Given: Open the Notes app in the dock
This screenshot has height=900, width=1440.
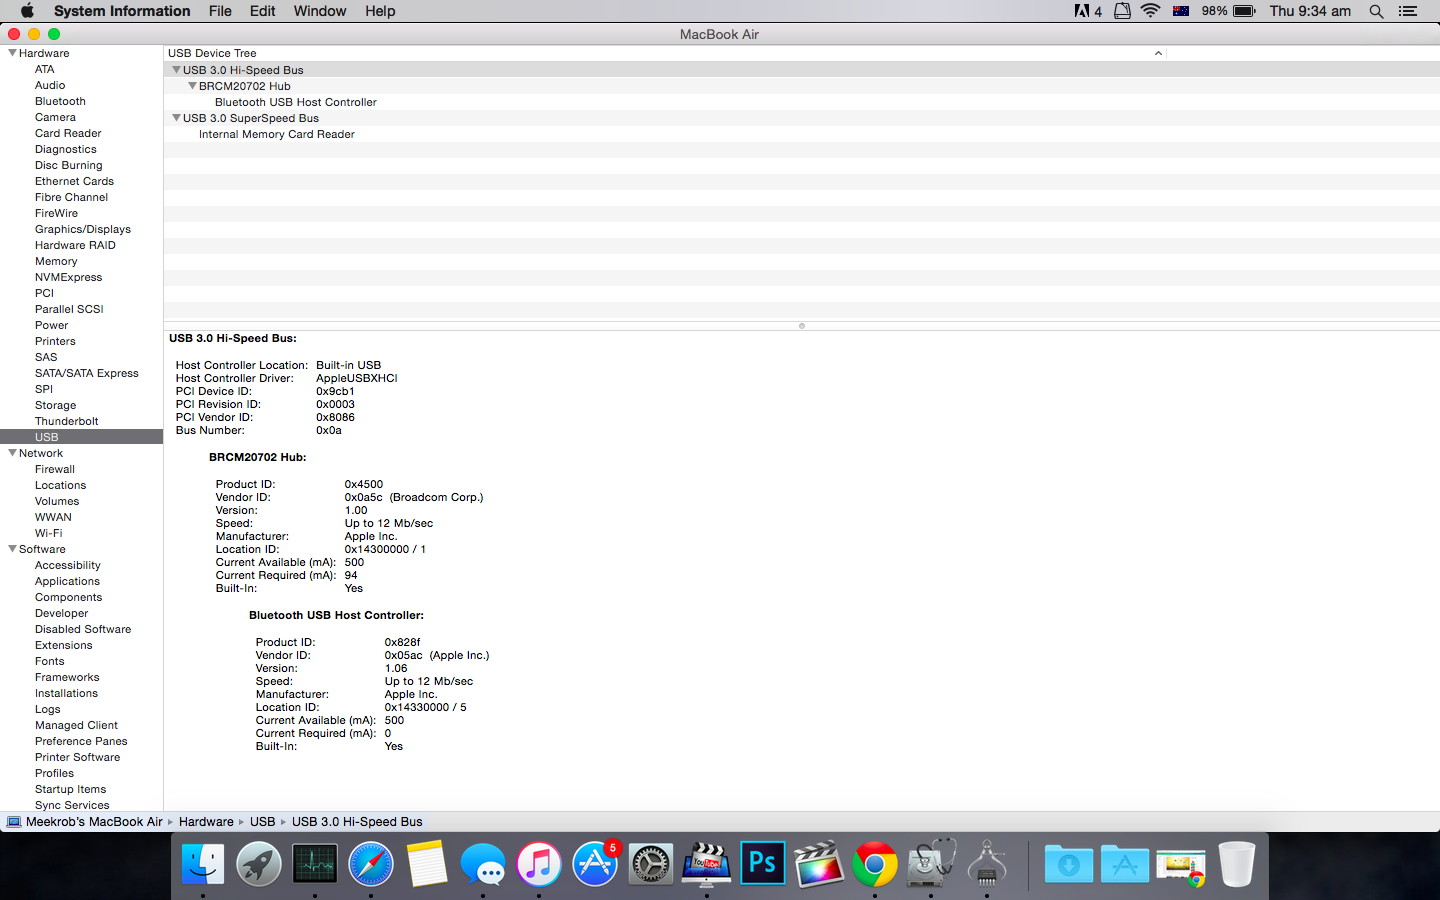Looking at the screenshot, I should coord(427,864).
